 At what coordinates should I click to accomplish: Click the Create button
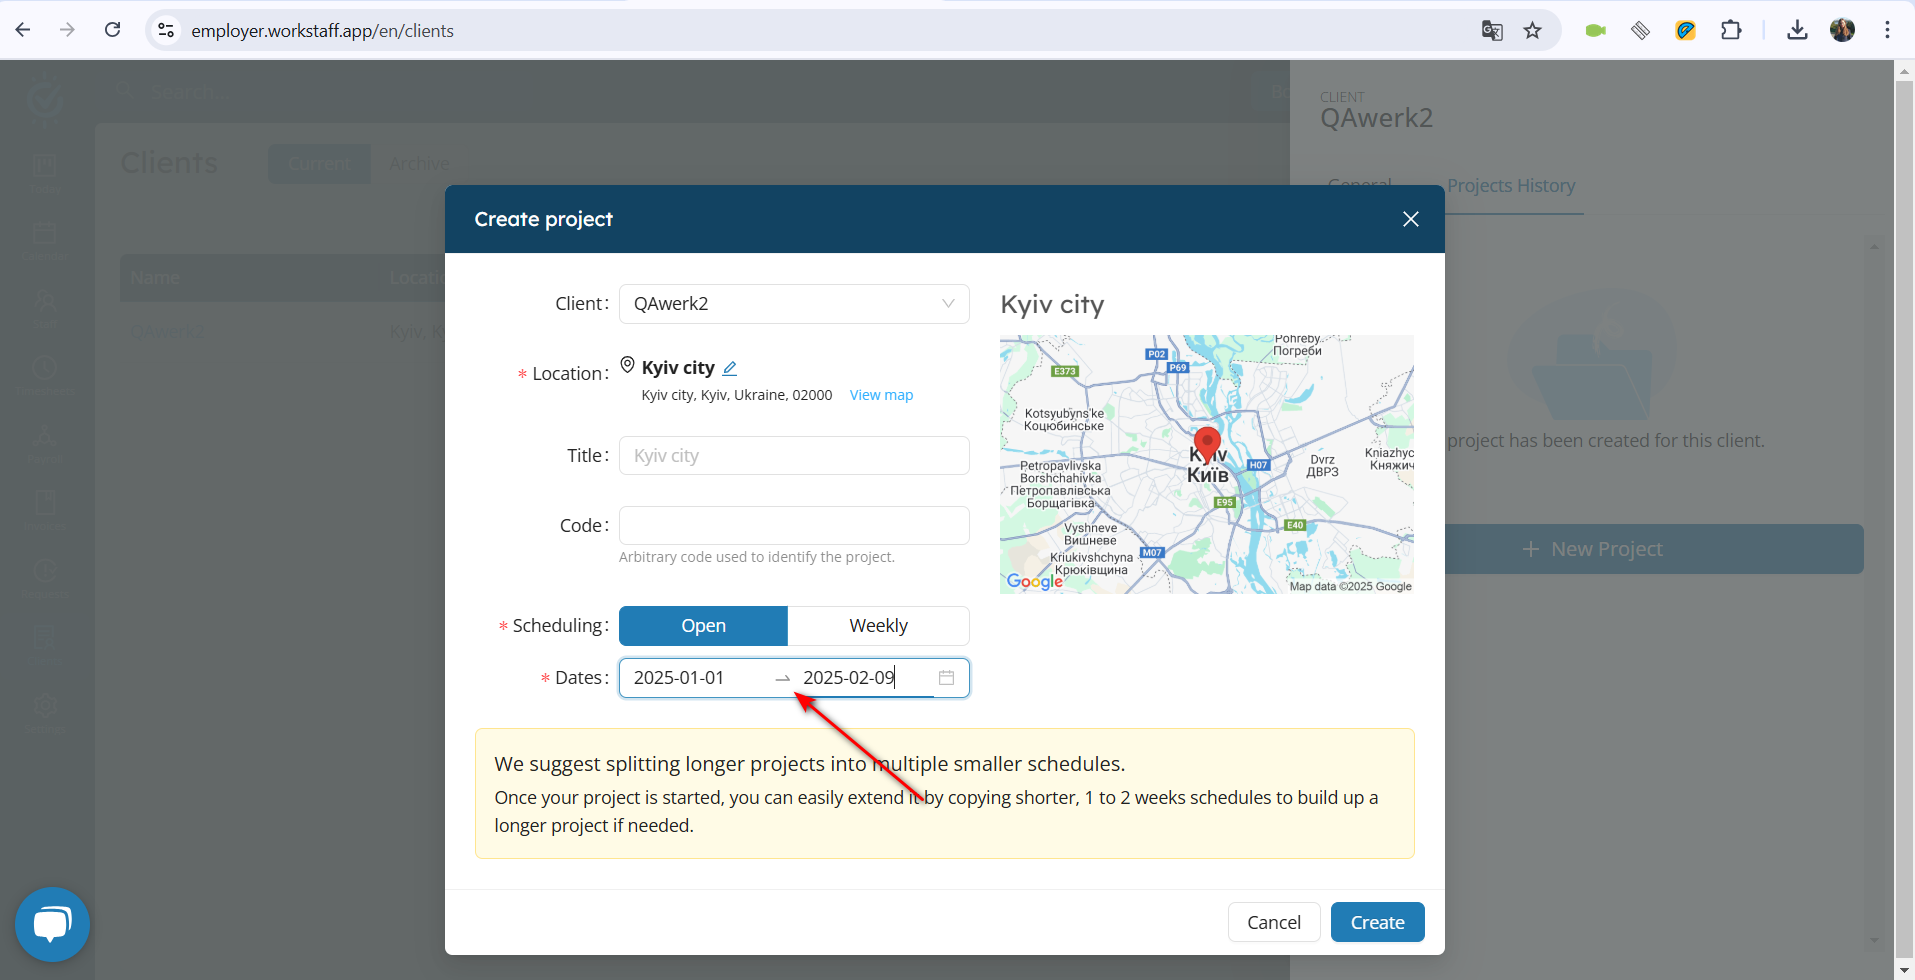point(1377,922)
